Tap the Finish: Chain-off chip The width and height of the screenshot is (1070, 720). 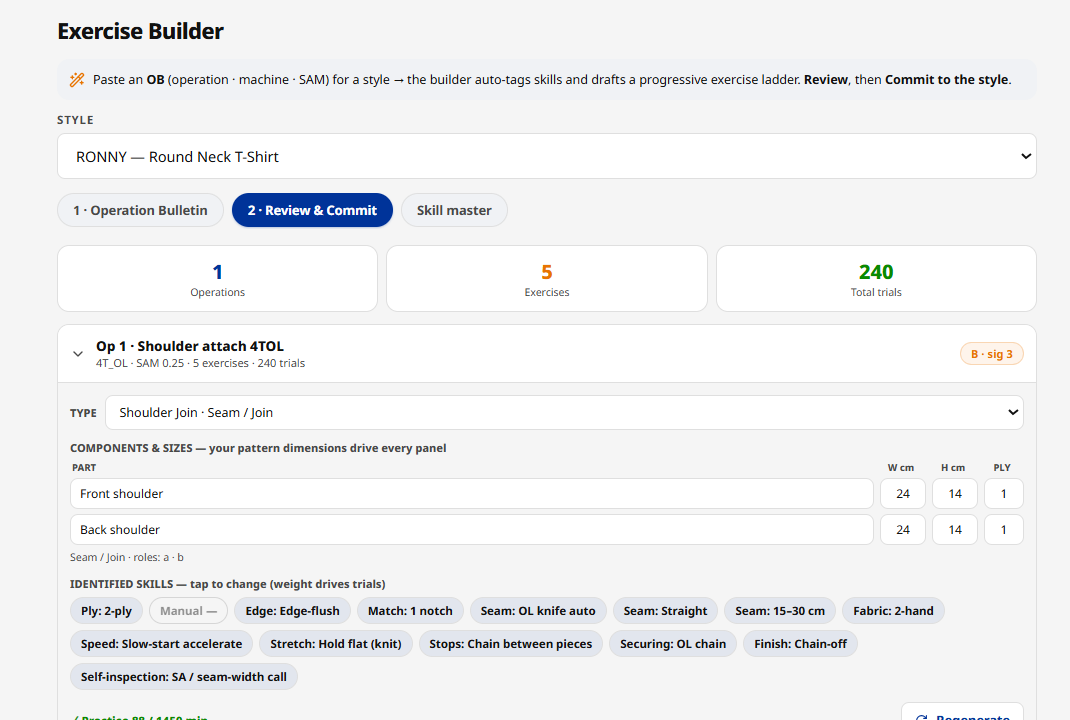(800, 644)
